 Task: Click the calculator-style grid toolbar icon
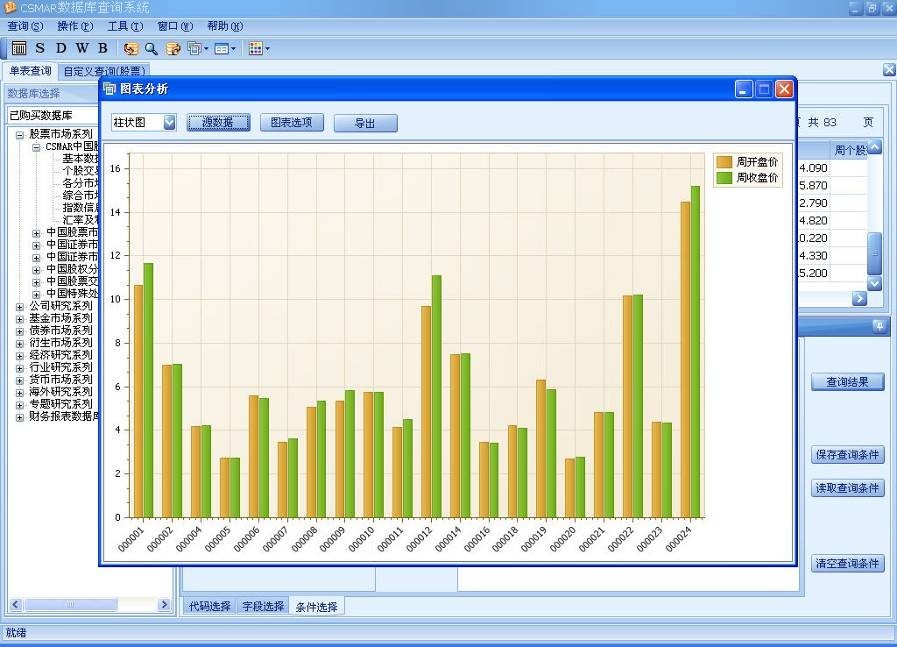[x=19, y=48]
